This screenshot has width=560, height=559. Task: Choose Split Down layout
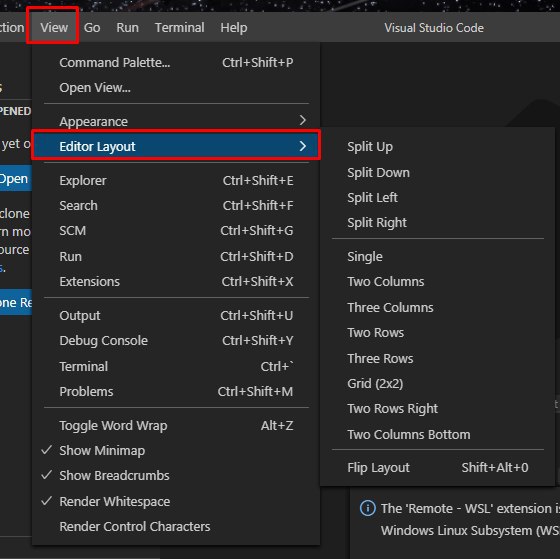point(438,173)
